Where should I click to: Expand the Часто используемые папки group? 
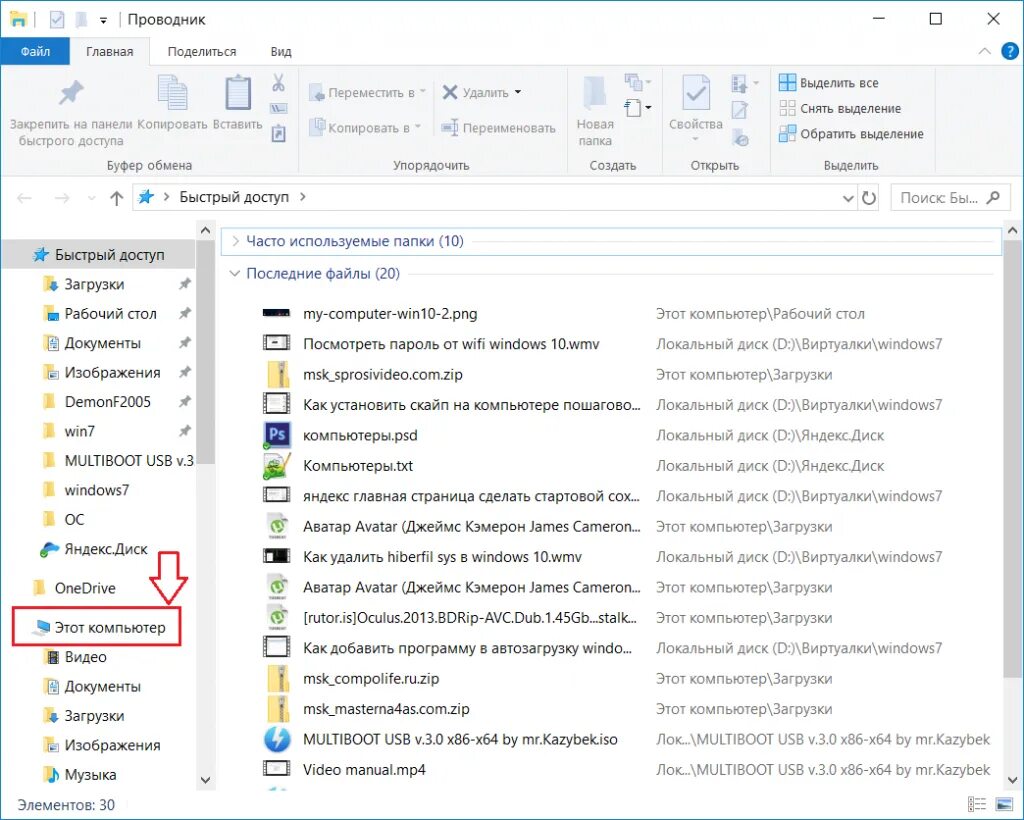pos(235,242)
